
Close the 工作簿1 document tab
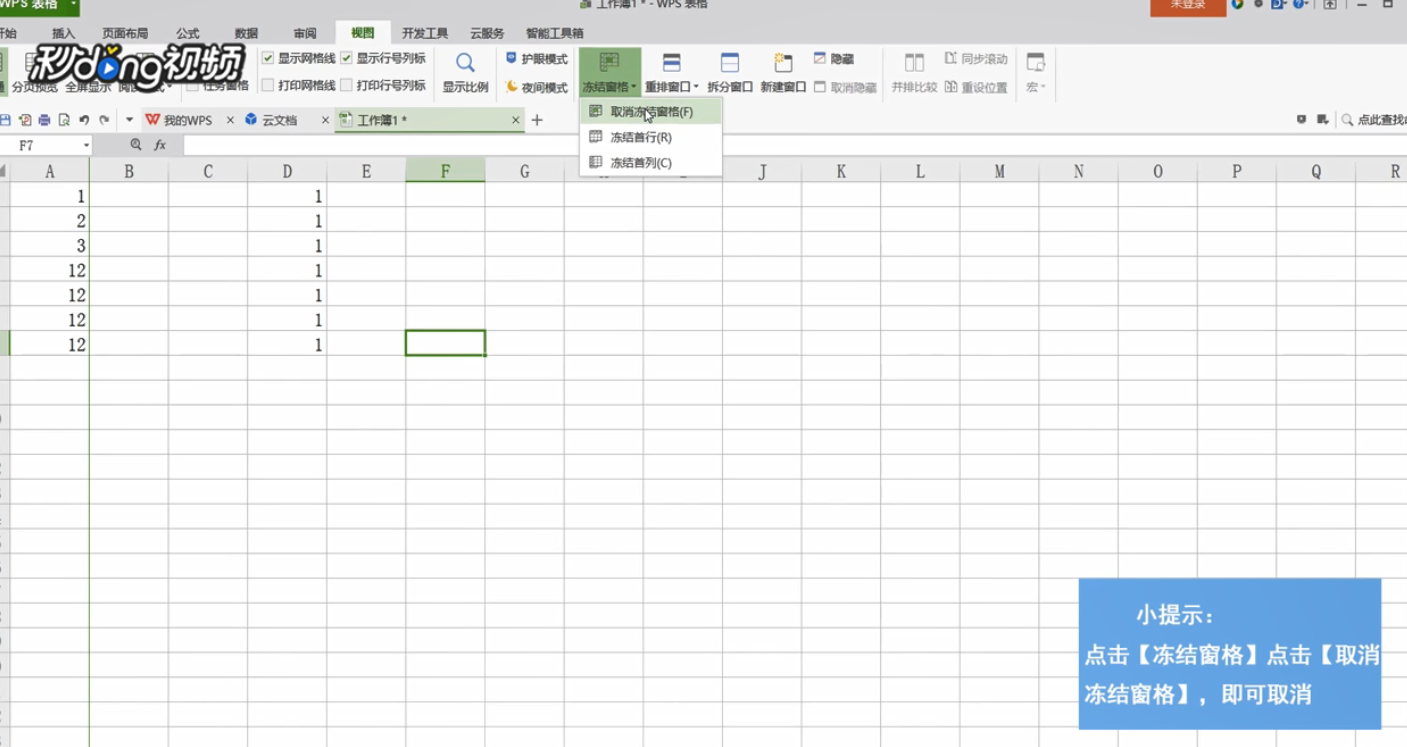click(516, 120)
